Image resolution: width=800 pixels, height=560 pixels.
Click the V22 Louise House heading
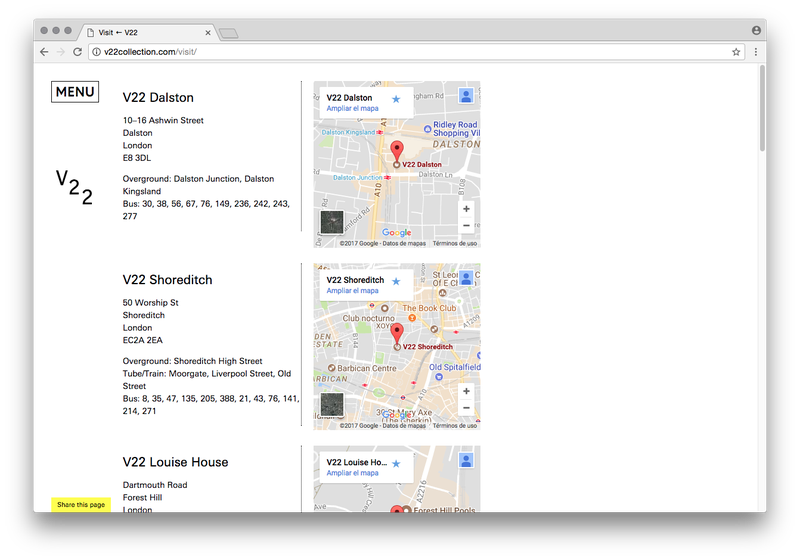[x=175, y=462]
